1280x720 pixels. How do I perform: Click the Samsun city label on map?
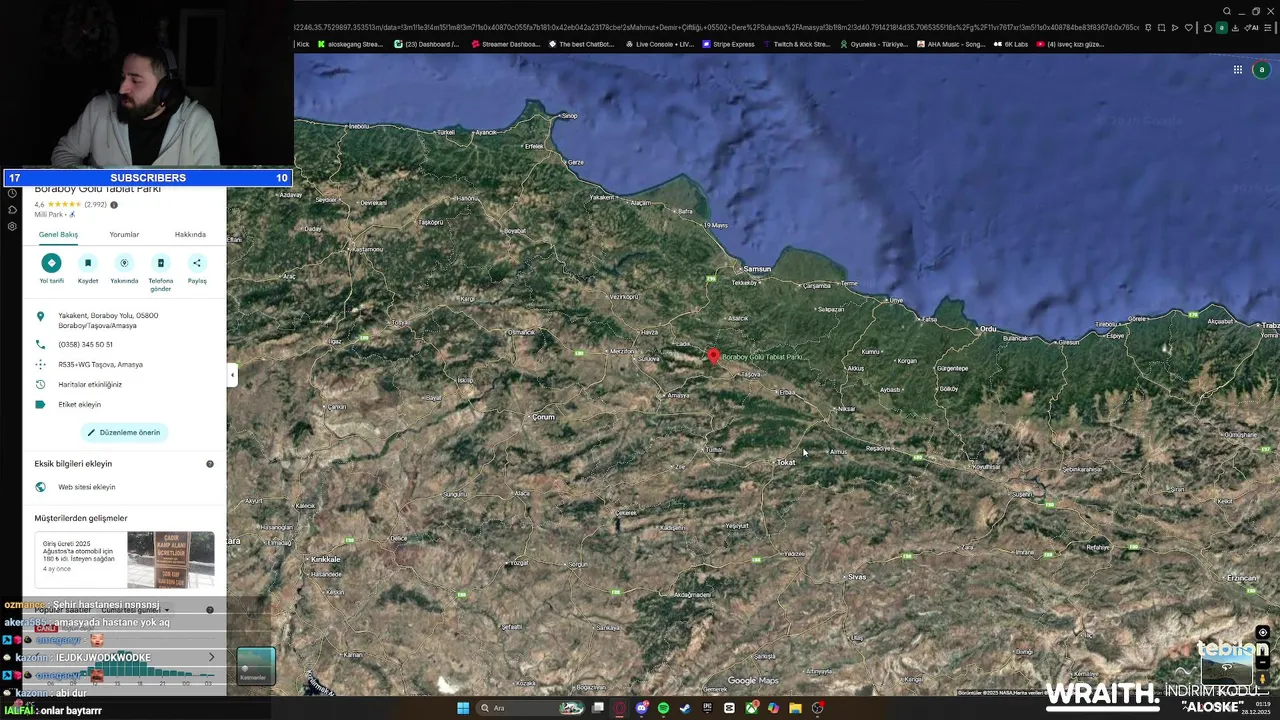click(x=757, y=269)
